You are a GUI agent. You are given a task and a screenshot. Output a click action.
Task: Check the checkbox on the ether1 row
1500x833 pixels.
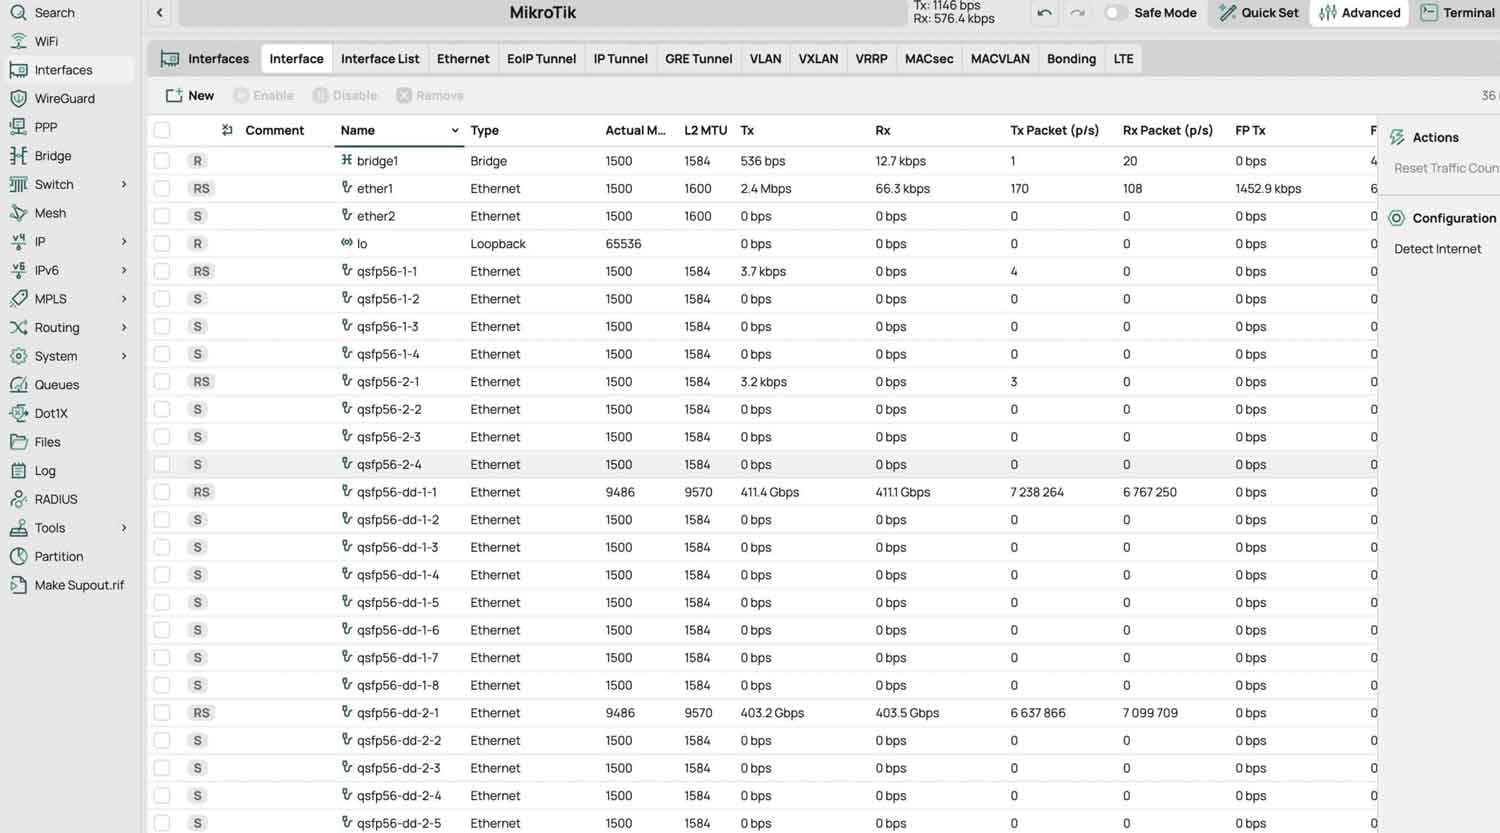click(x=161, y=188)
